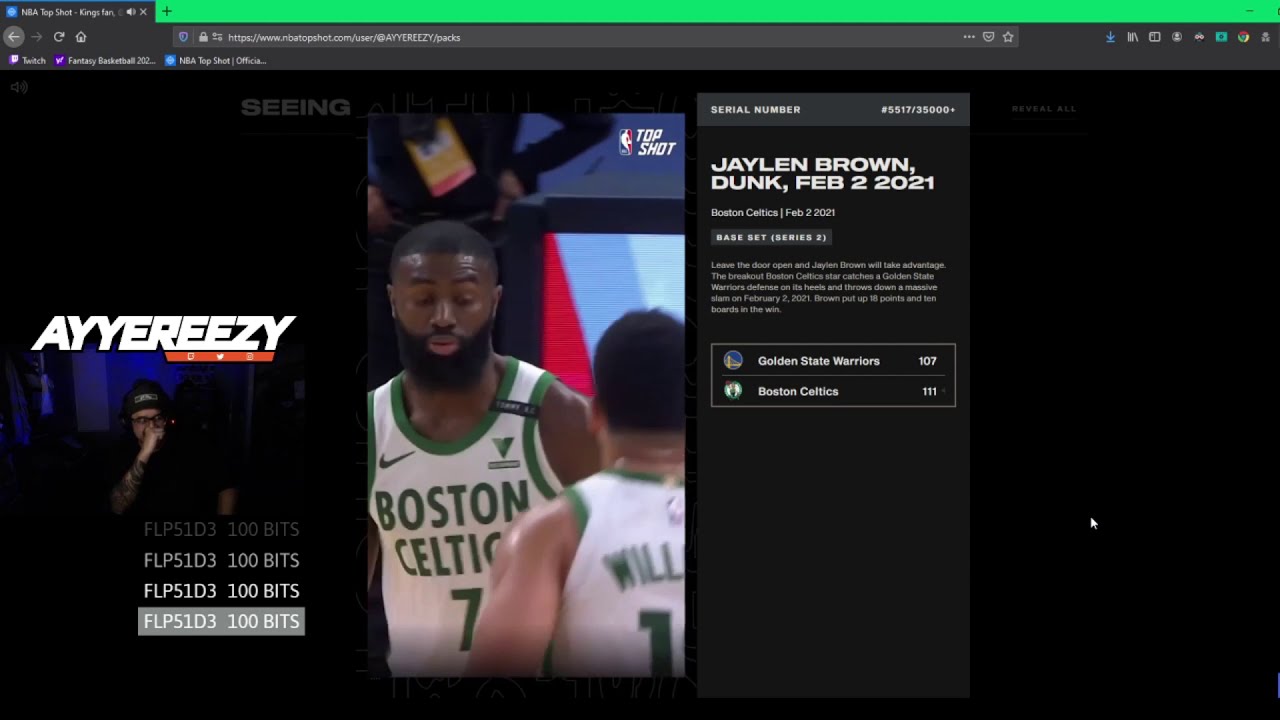
Task: Bookmark this page with the star
Action: (x=1008, y=37)
